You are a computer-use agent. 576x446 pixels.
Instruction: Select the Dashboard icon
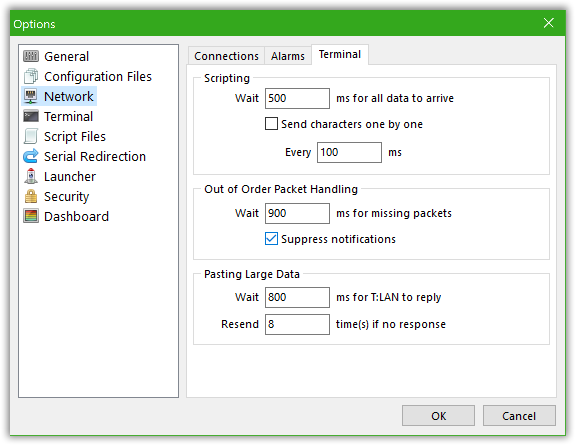[x=31, y=216]
